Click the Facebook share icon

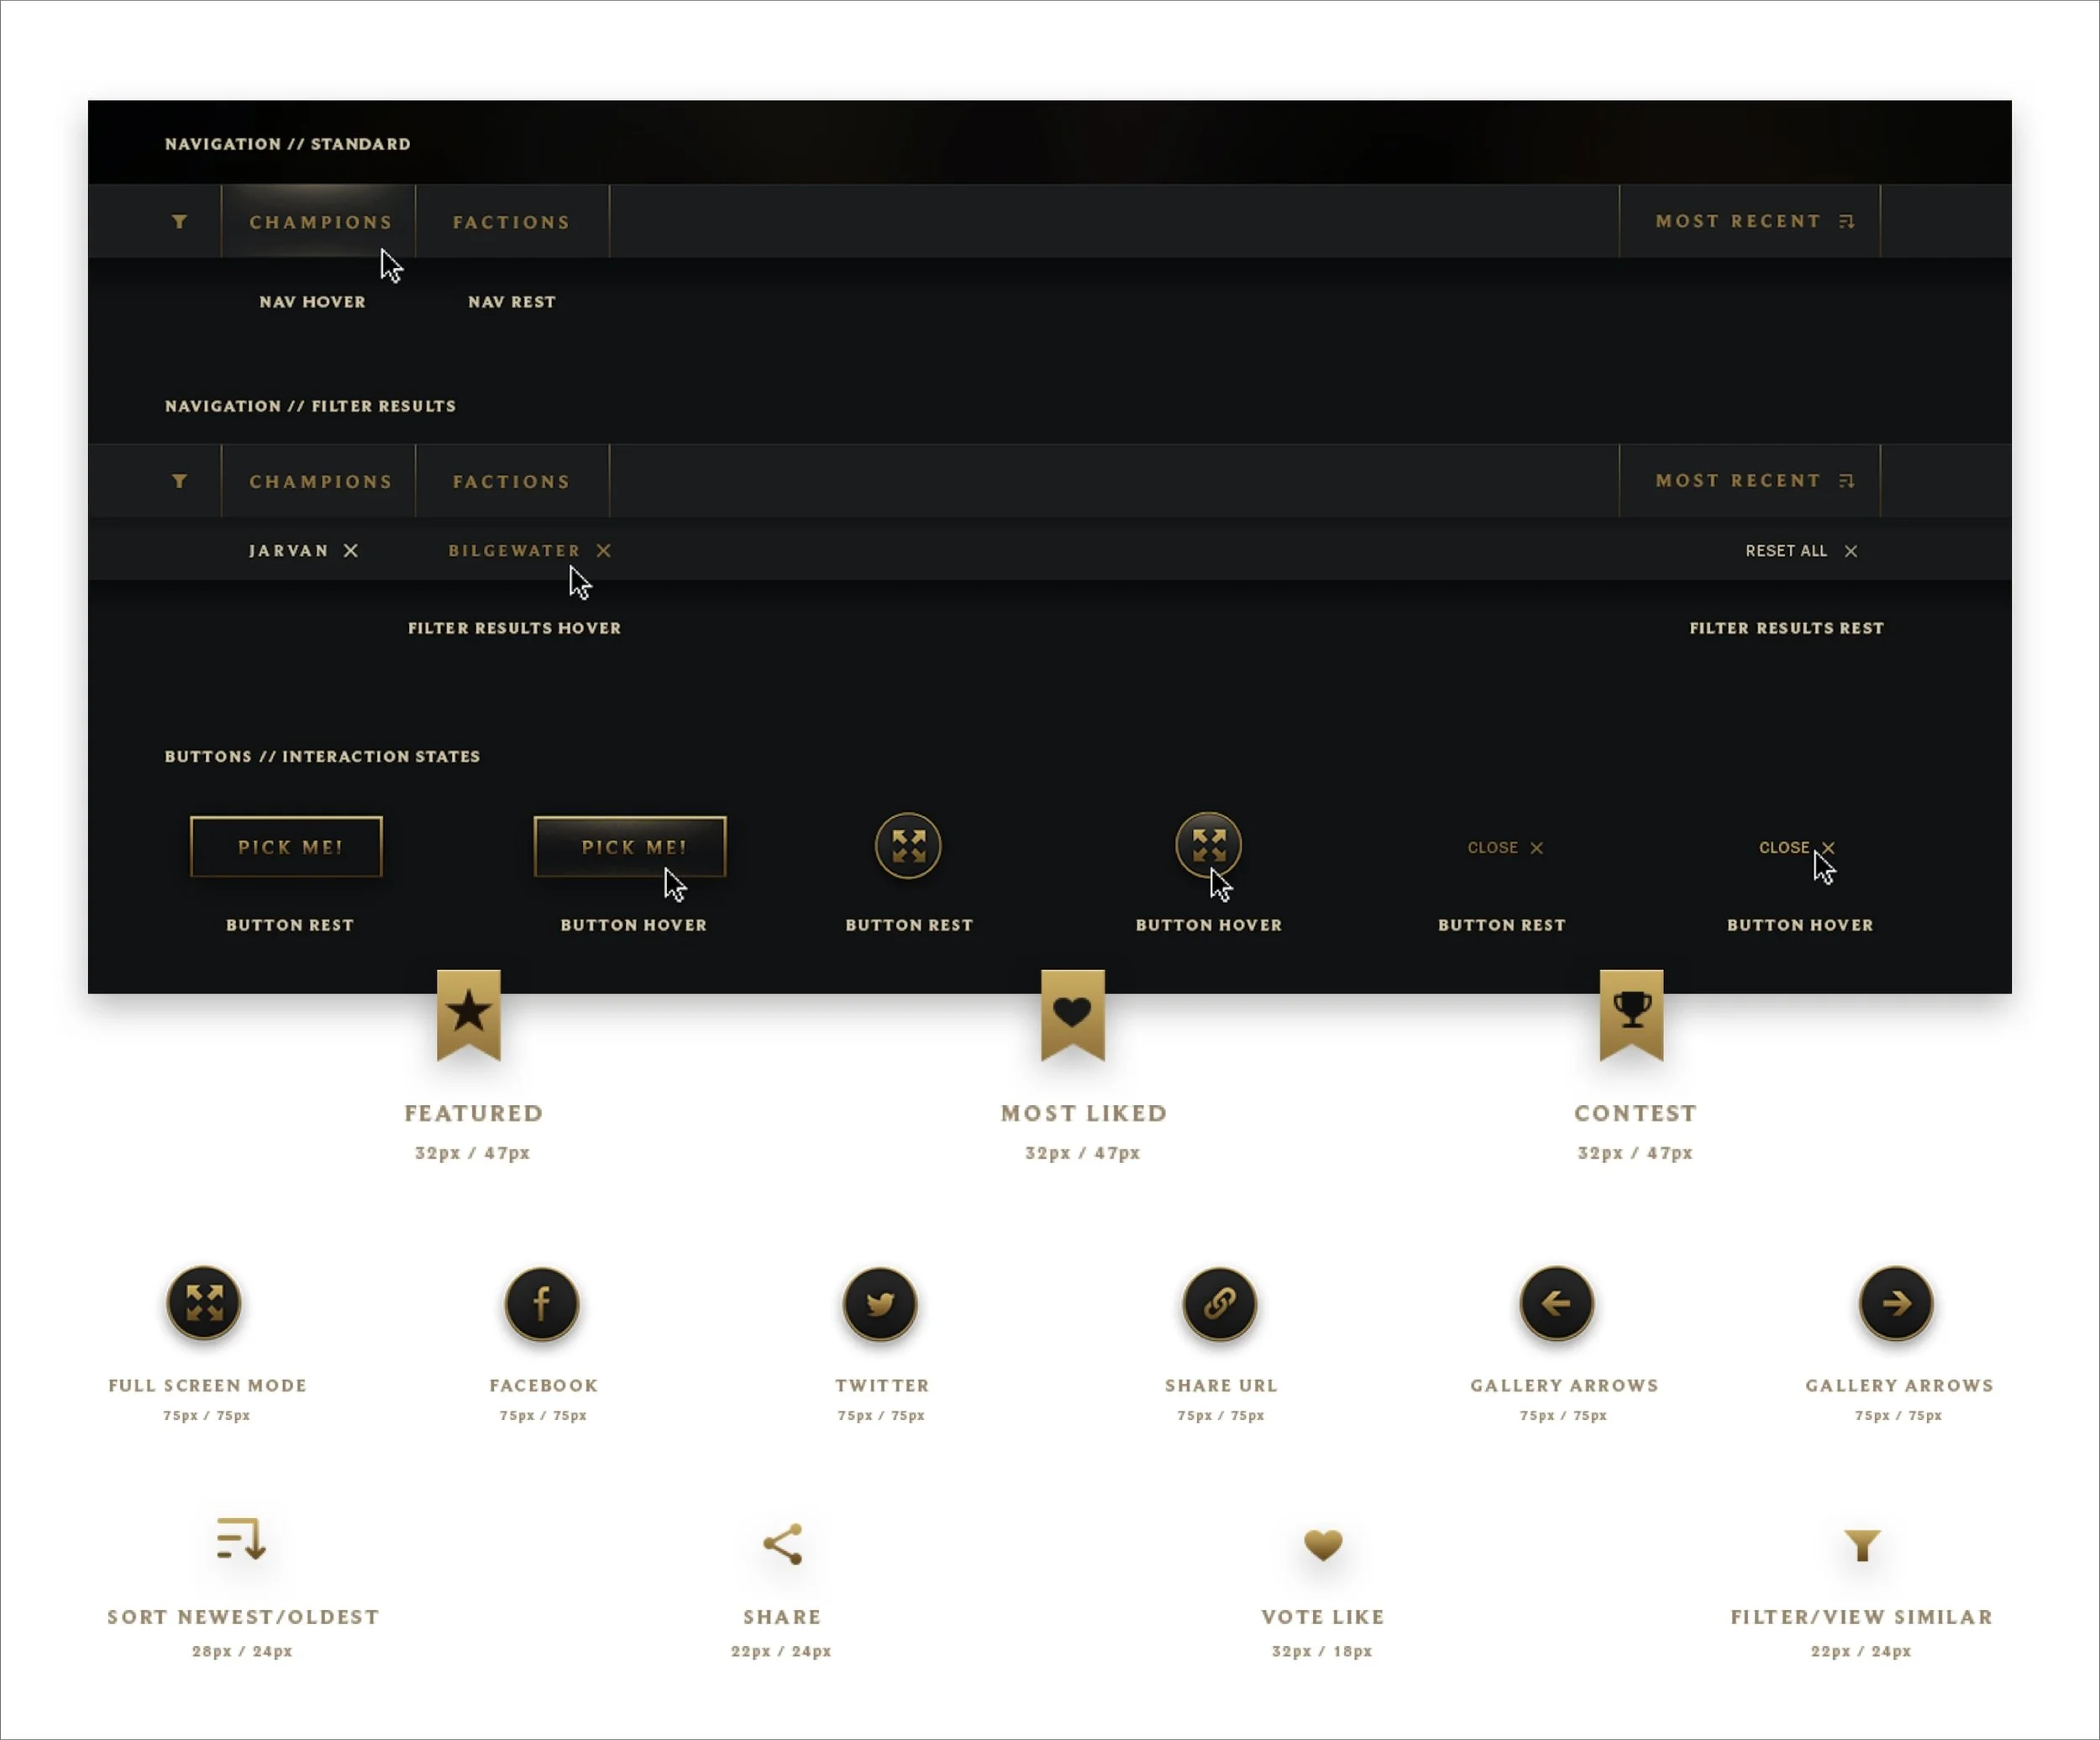(542, 1304)
